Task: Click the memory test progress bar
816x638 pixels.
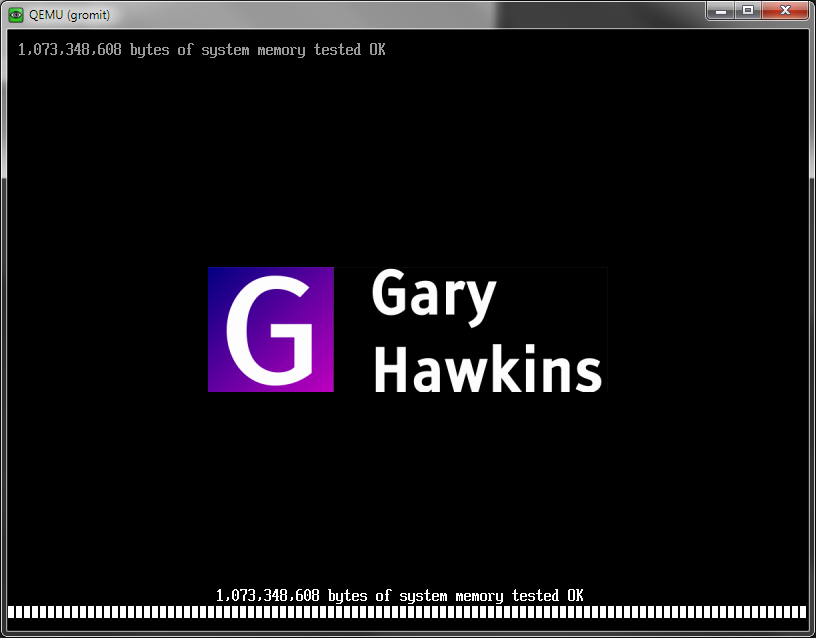Action: click(x=407, y=612)
